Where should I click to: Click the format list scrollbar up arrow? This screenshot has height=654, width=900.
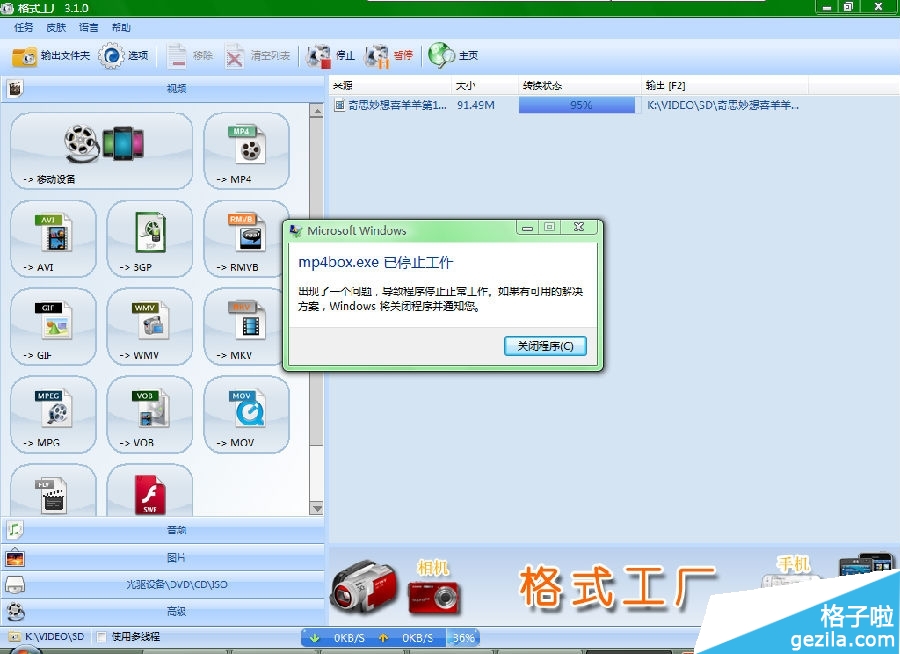pyautogui.click(x=316, y=110)
